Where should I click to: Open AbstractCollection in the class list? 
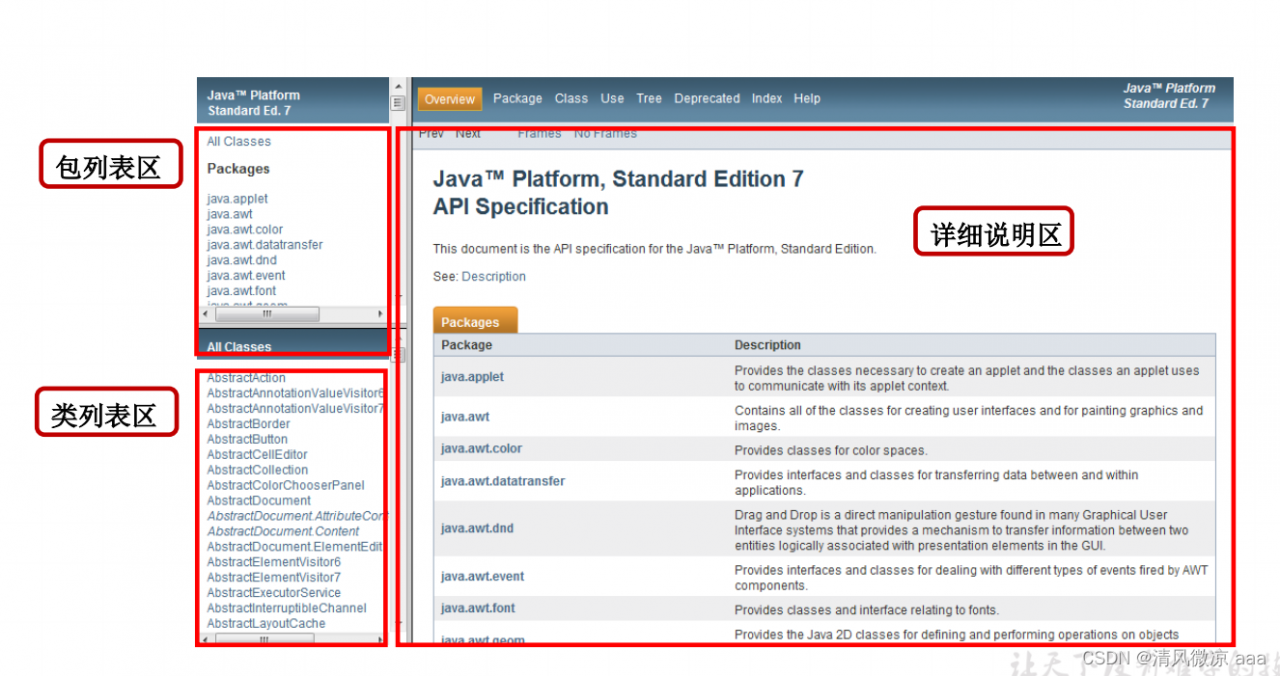257,470
